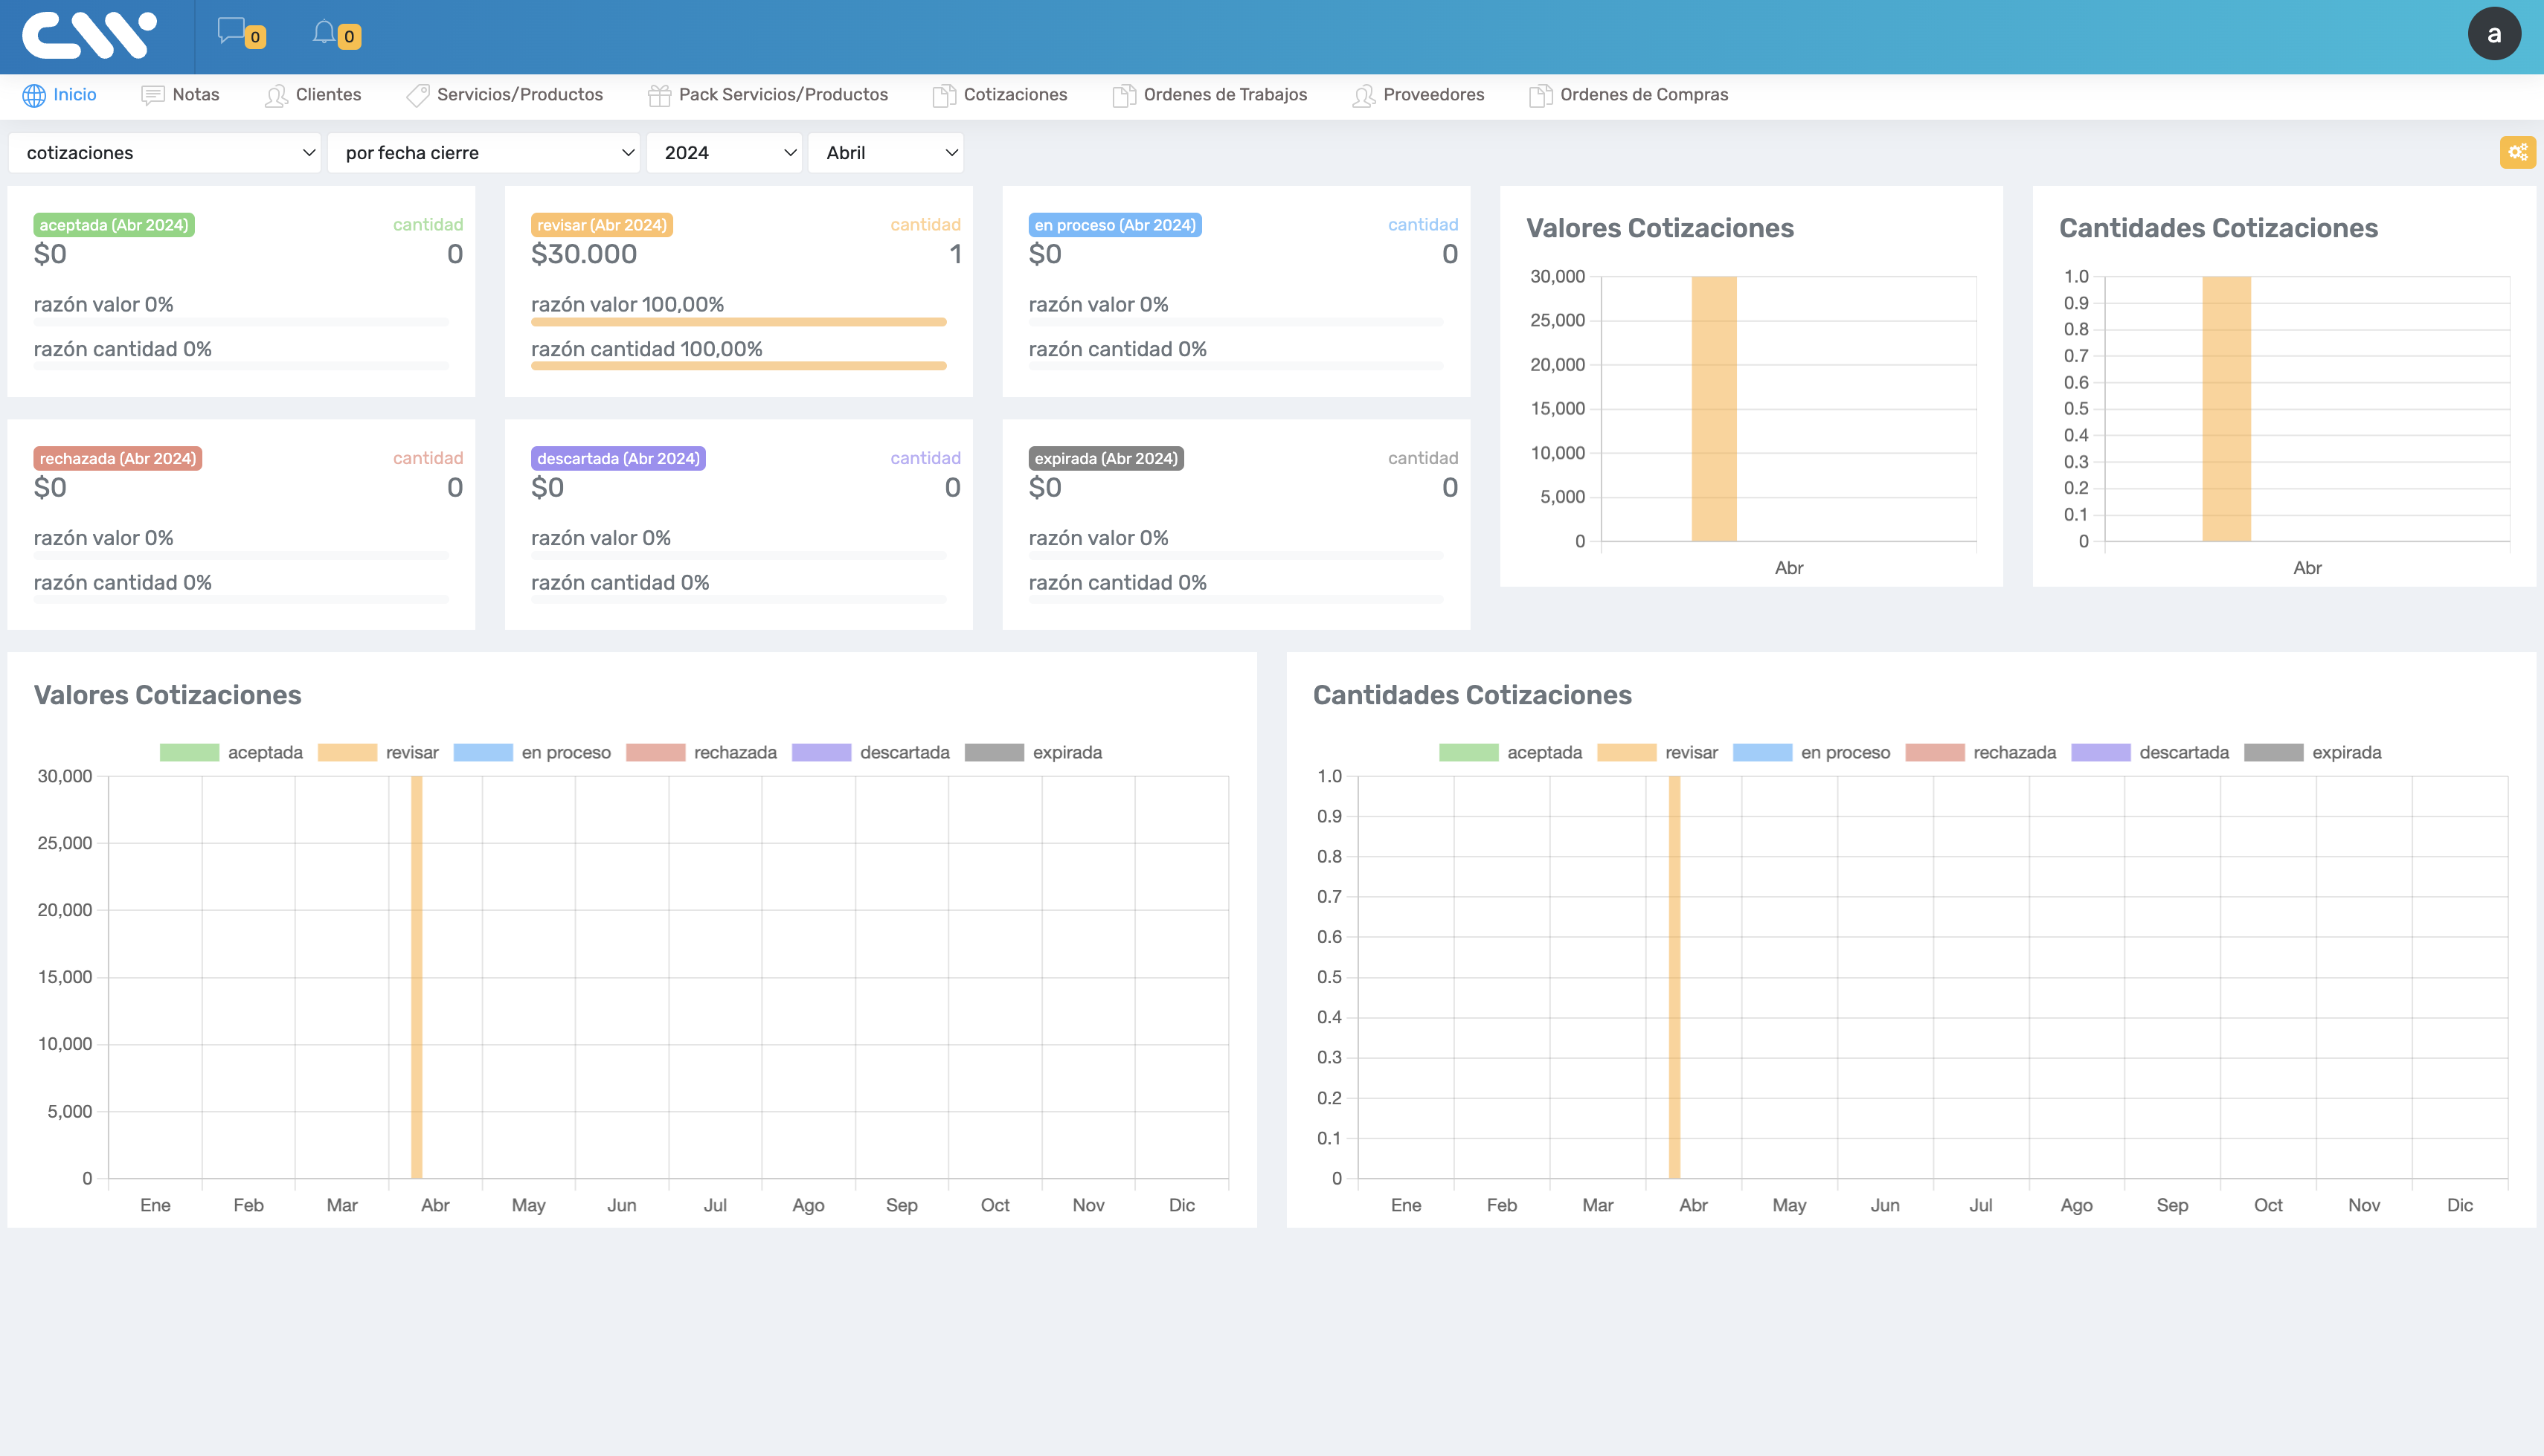Click the orange settings gears icon
This screenshot has height=1456, width=2544.
pyautogui.click(x=2517, y=152)
